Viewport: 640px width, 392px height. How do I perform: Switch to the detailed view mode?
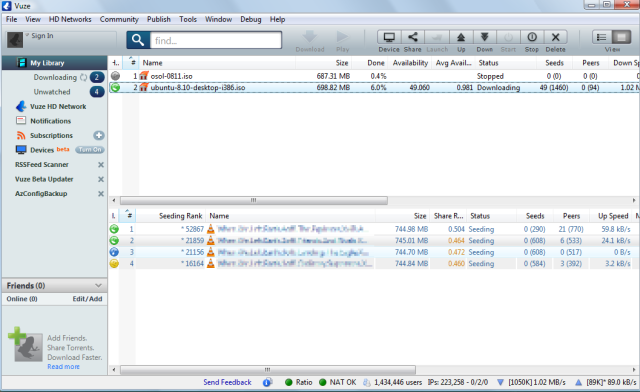621,37
